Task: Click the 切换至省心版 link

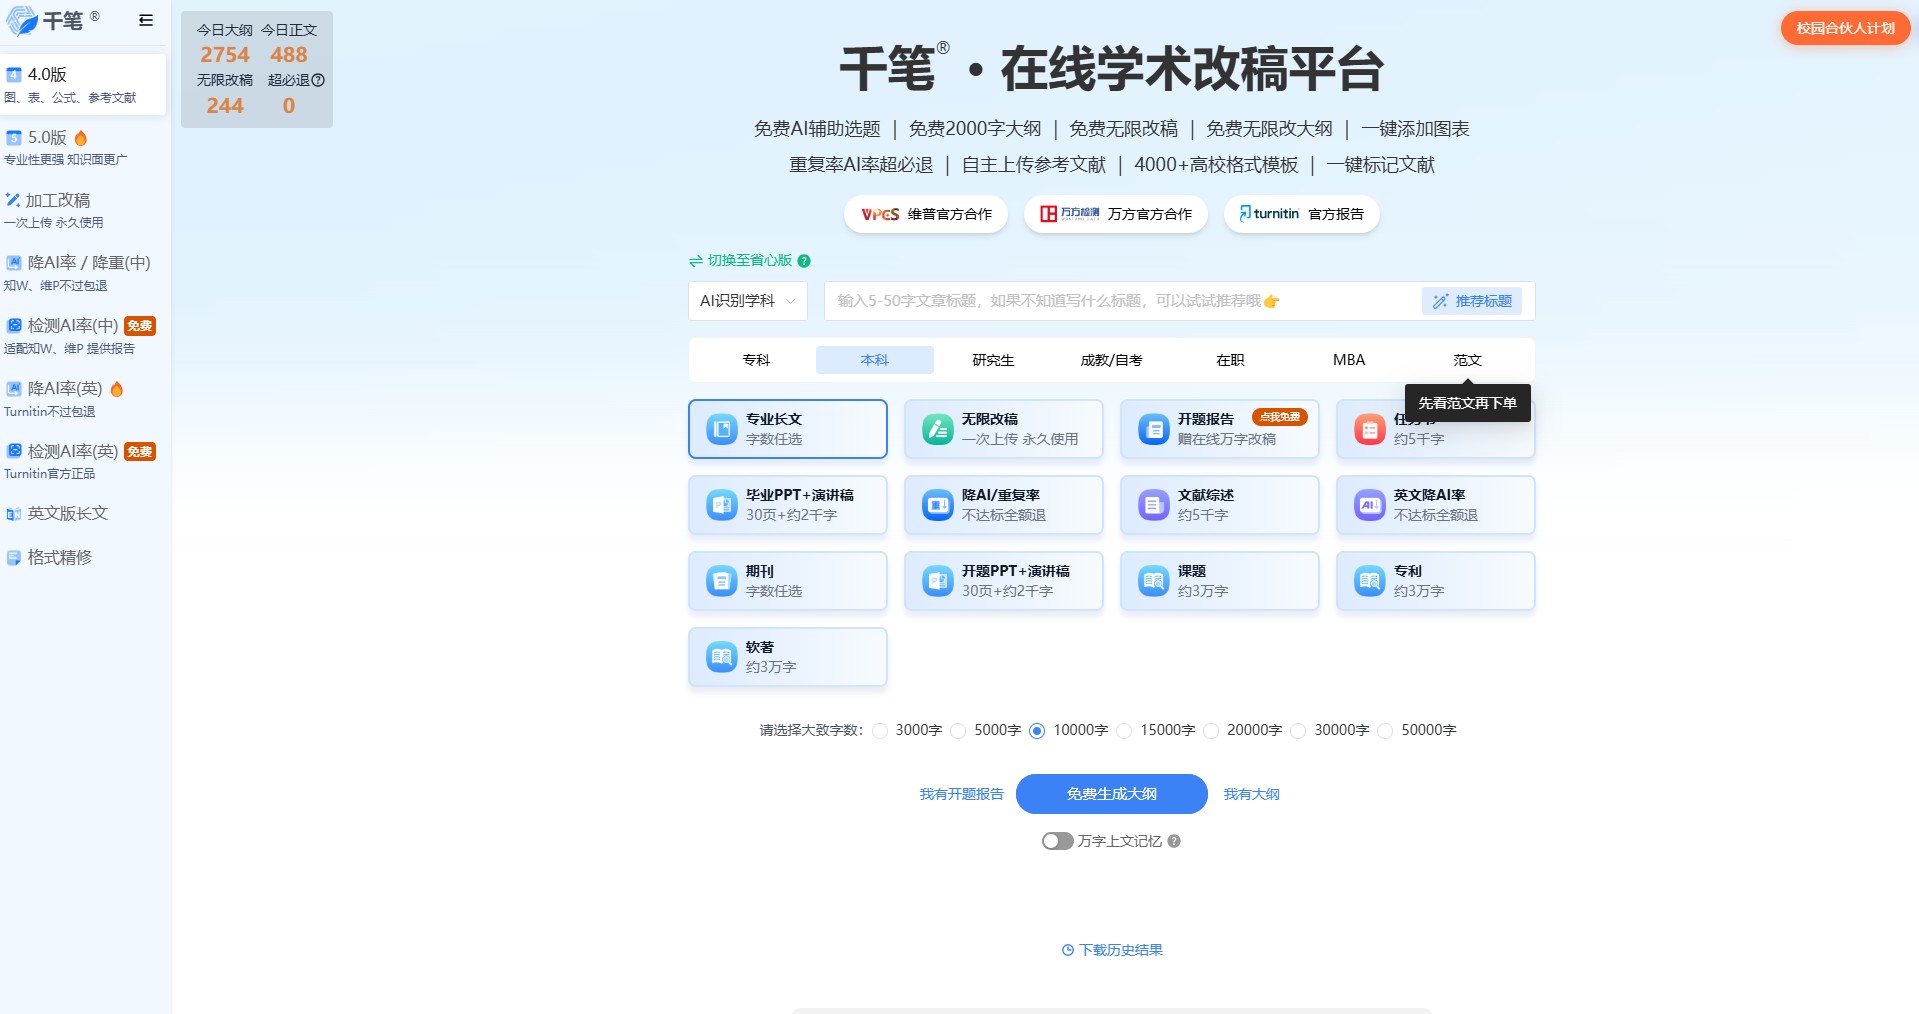Action: (x=749, y=260)
